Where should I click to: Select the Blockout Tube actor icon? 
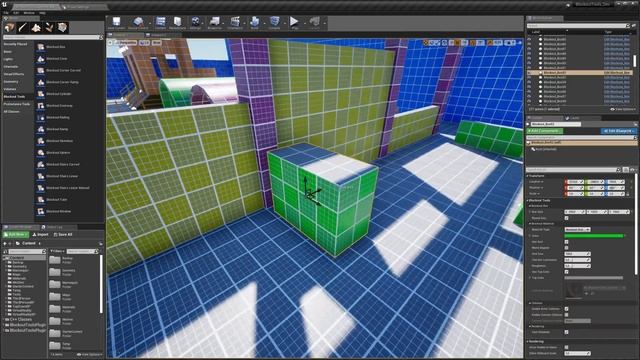41,200
